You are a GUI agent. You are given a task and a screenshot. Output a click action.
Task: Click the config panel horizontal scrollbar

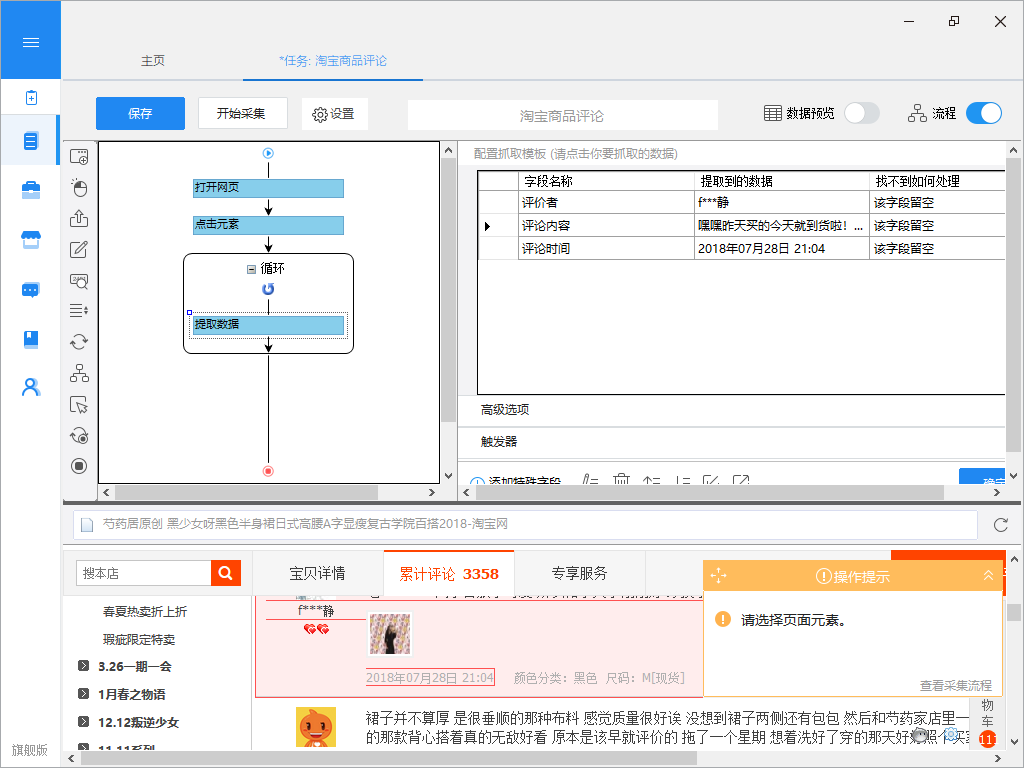(x=709, y=492)
